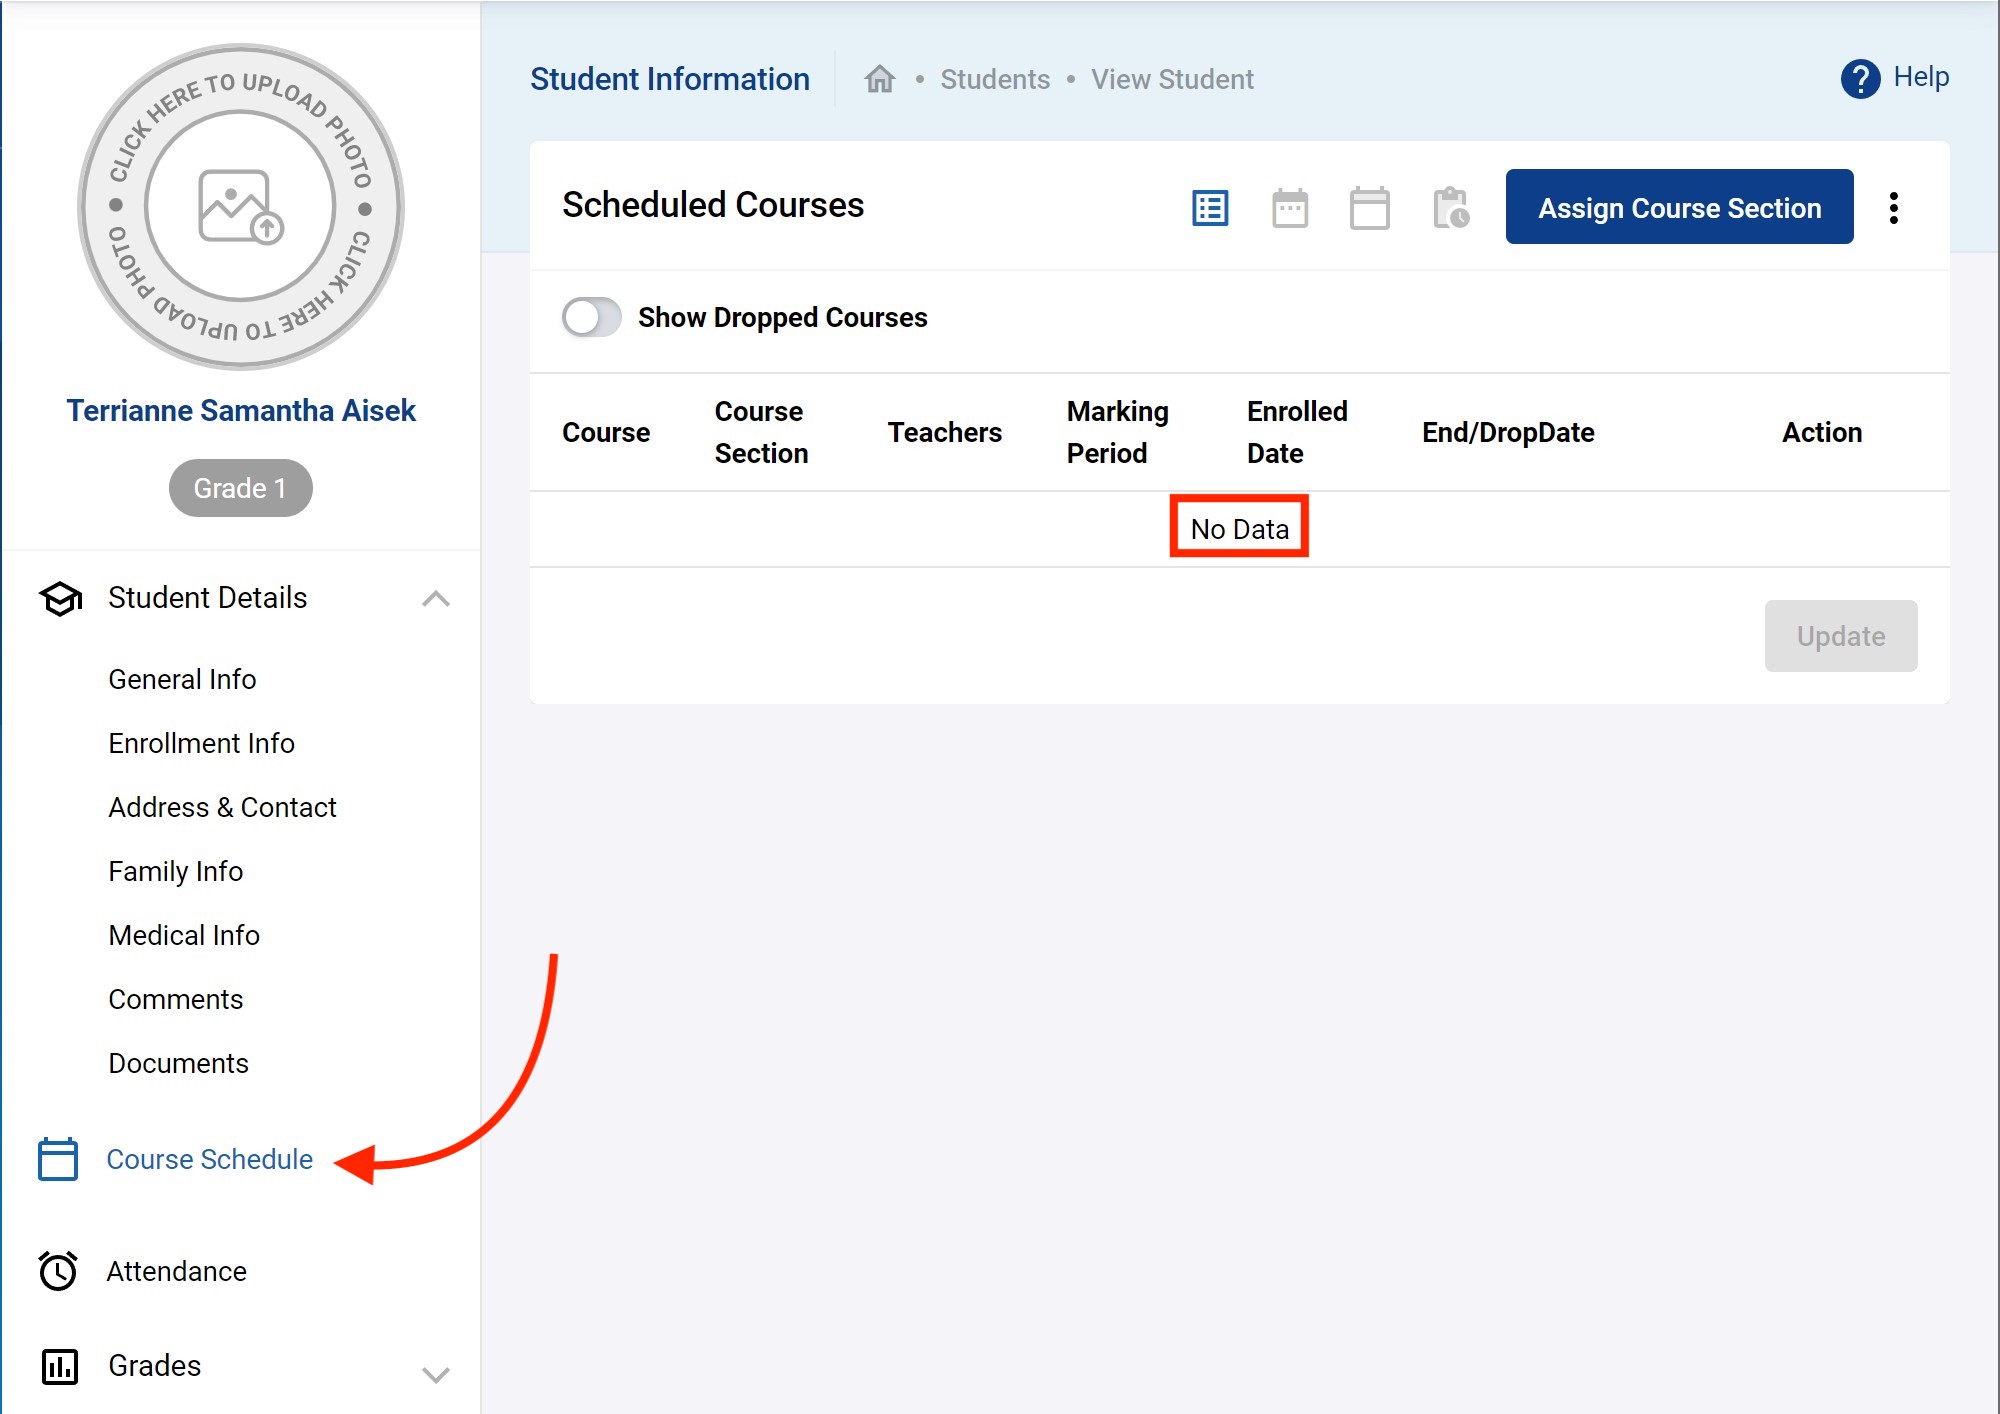Open Attendance in sidebar

(x=176, y=1272)
